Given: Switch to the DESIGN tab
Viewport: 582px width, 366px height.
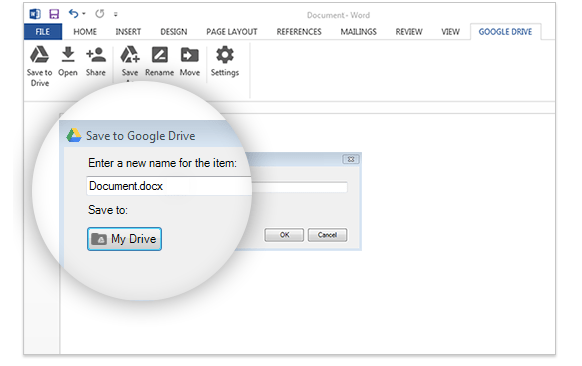Looking at the screenshot, I should coord(174,32).
